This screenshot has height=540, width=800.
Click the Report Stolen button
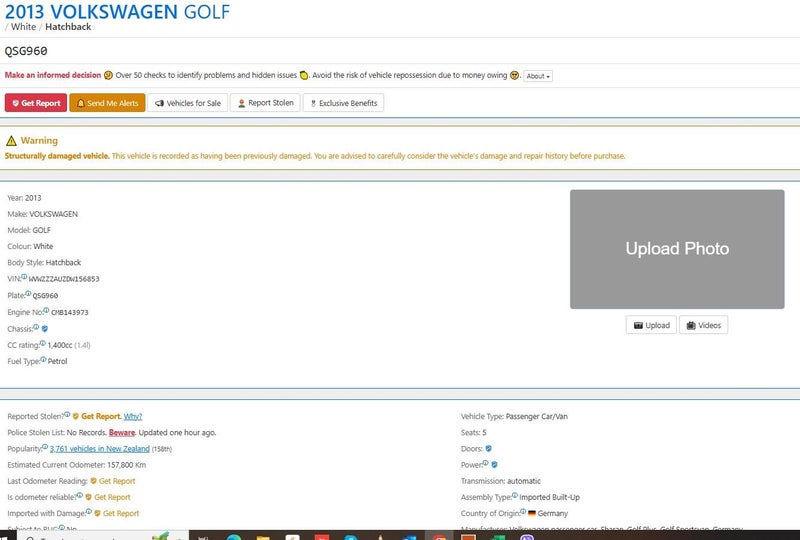265,103
